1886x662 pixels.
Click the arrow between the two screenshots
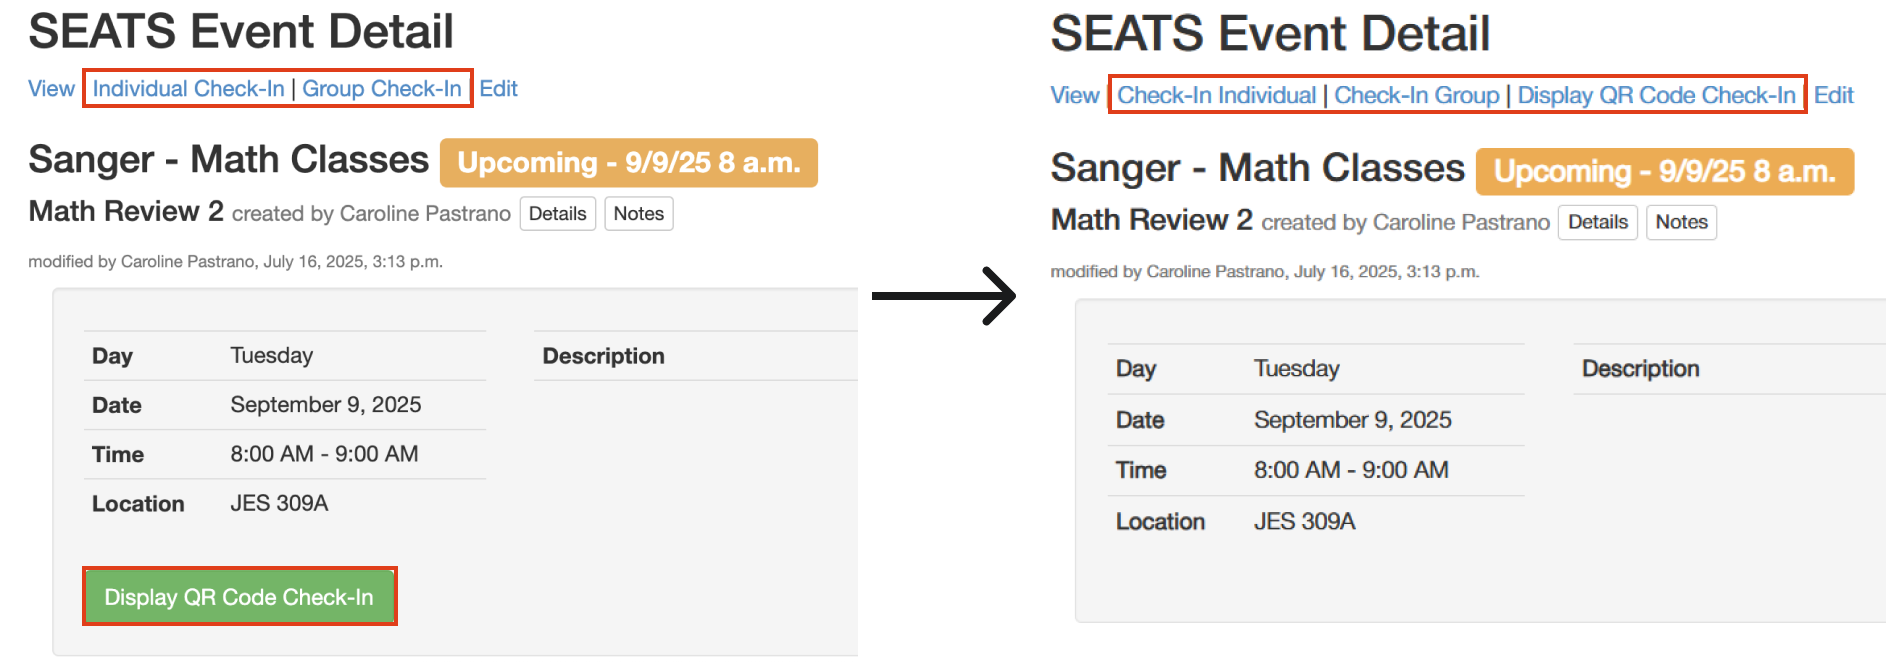[x=944, y=296]
